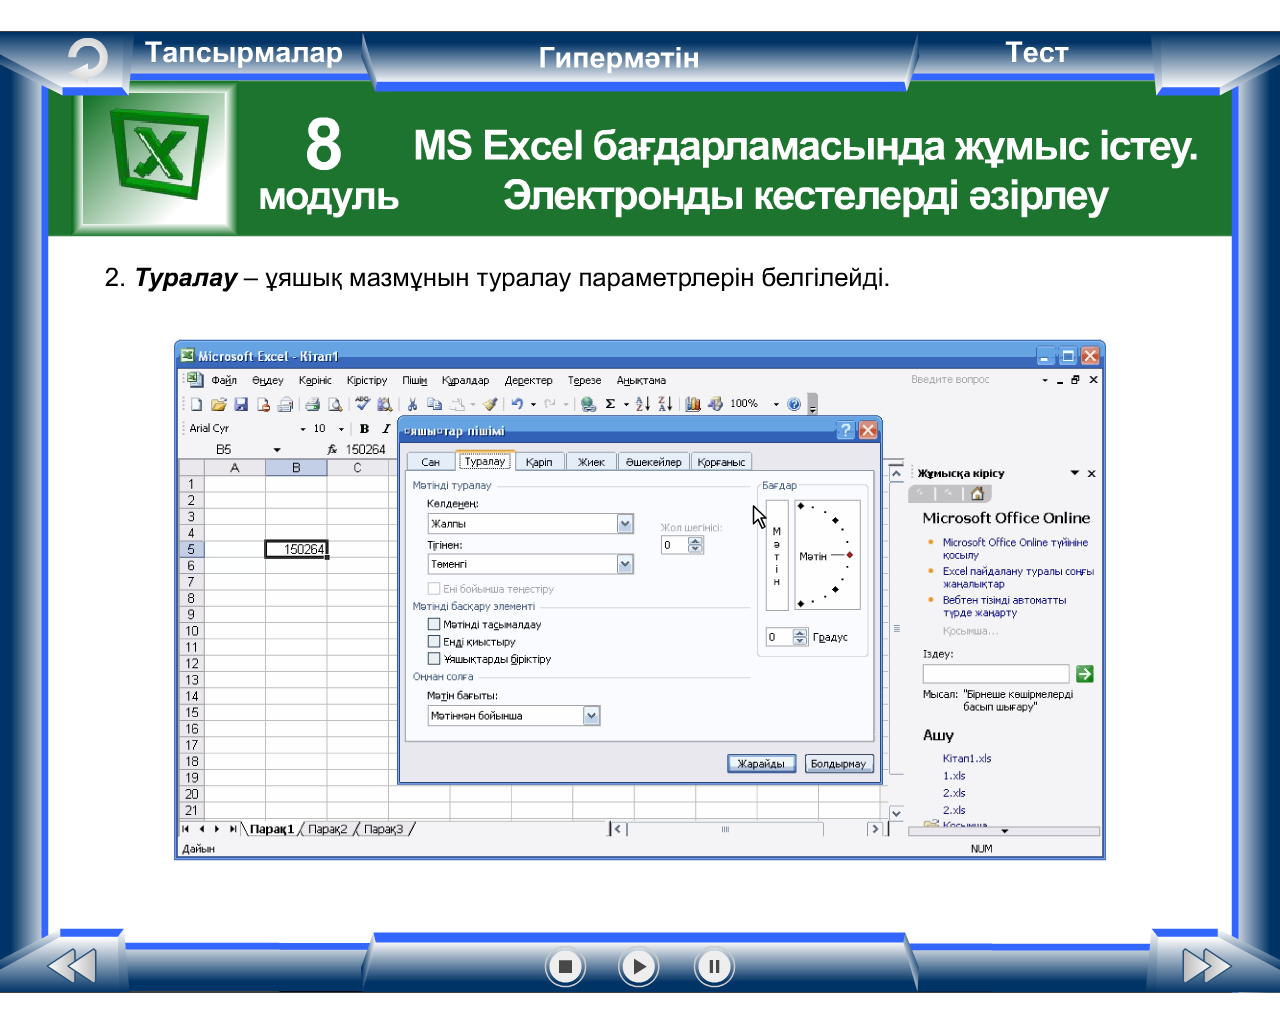Open the 1.xls recent file link
The width and height of the screenshot is (1280, 1024).
point(954,775)
